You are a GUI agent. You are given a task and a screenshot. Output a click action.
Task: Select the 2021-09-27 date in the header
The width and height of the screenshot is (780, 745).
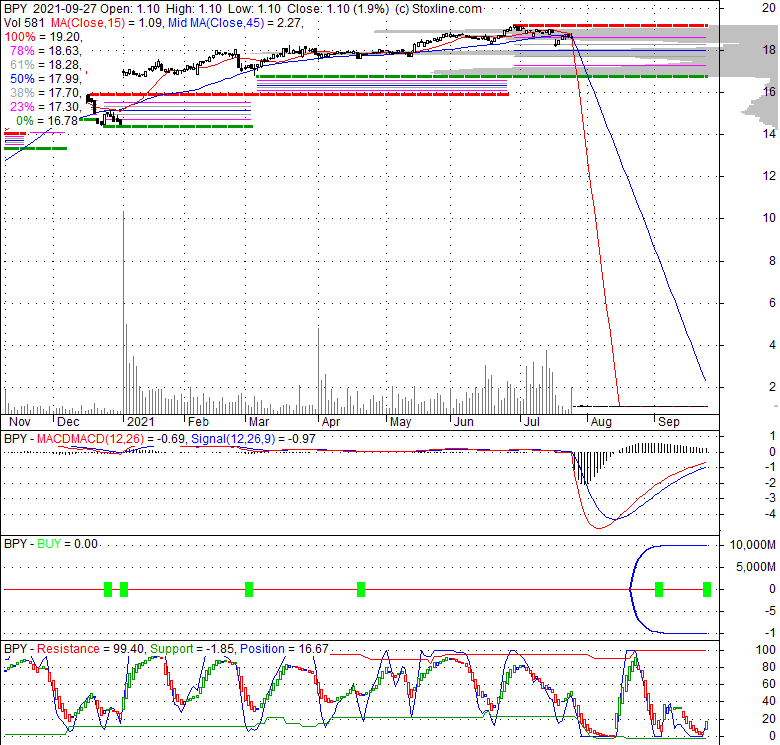66,9
